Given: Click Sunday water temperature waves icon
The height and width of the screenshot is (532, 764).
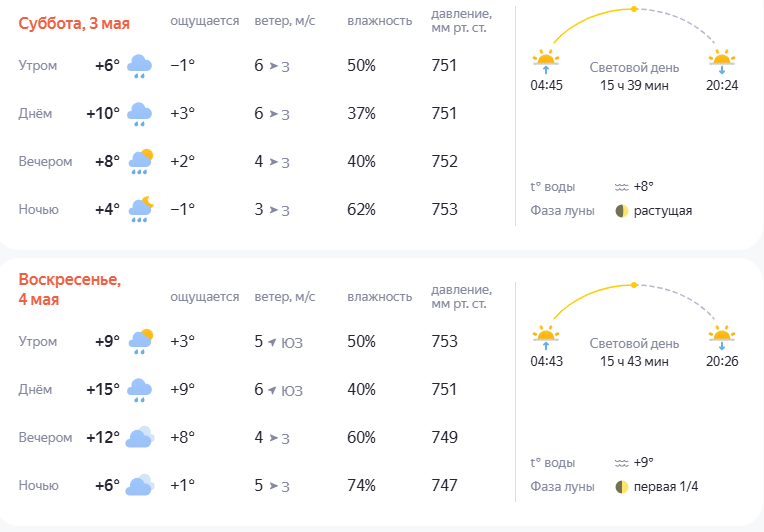Looking at the screenshot, I should 622,463.
